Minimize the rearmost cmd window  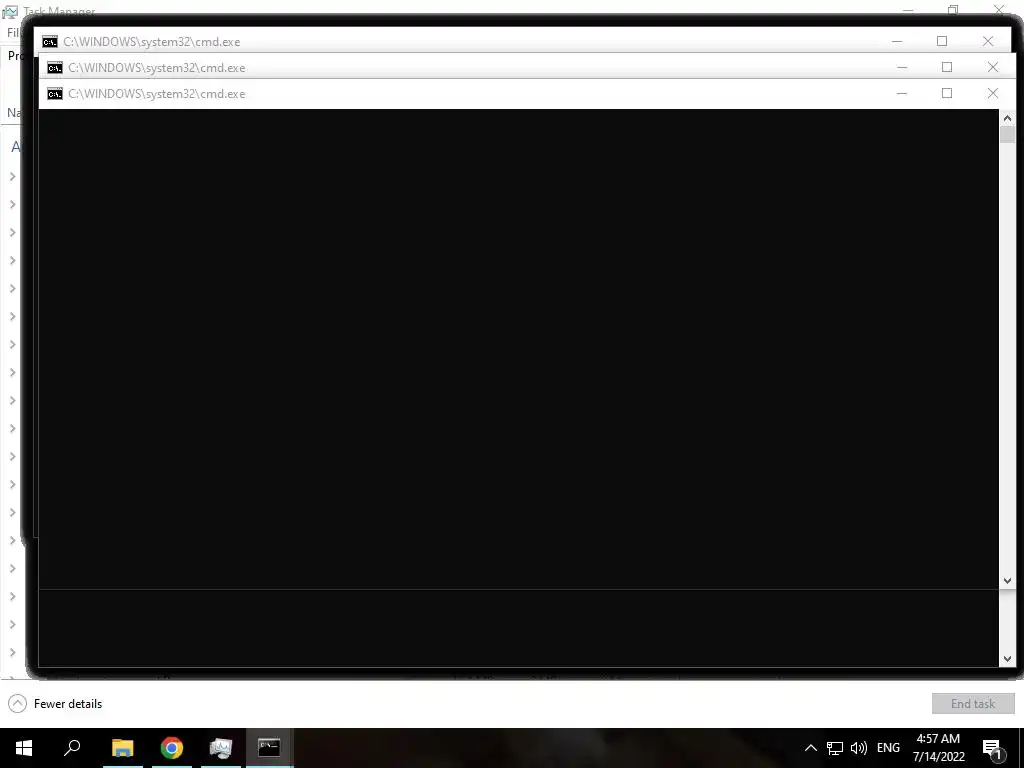click(897, 41)
